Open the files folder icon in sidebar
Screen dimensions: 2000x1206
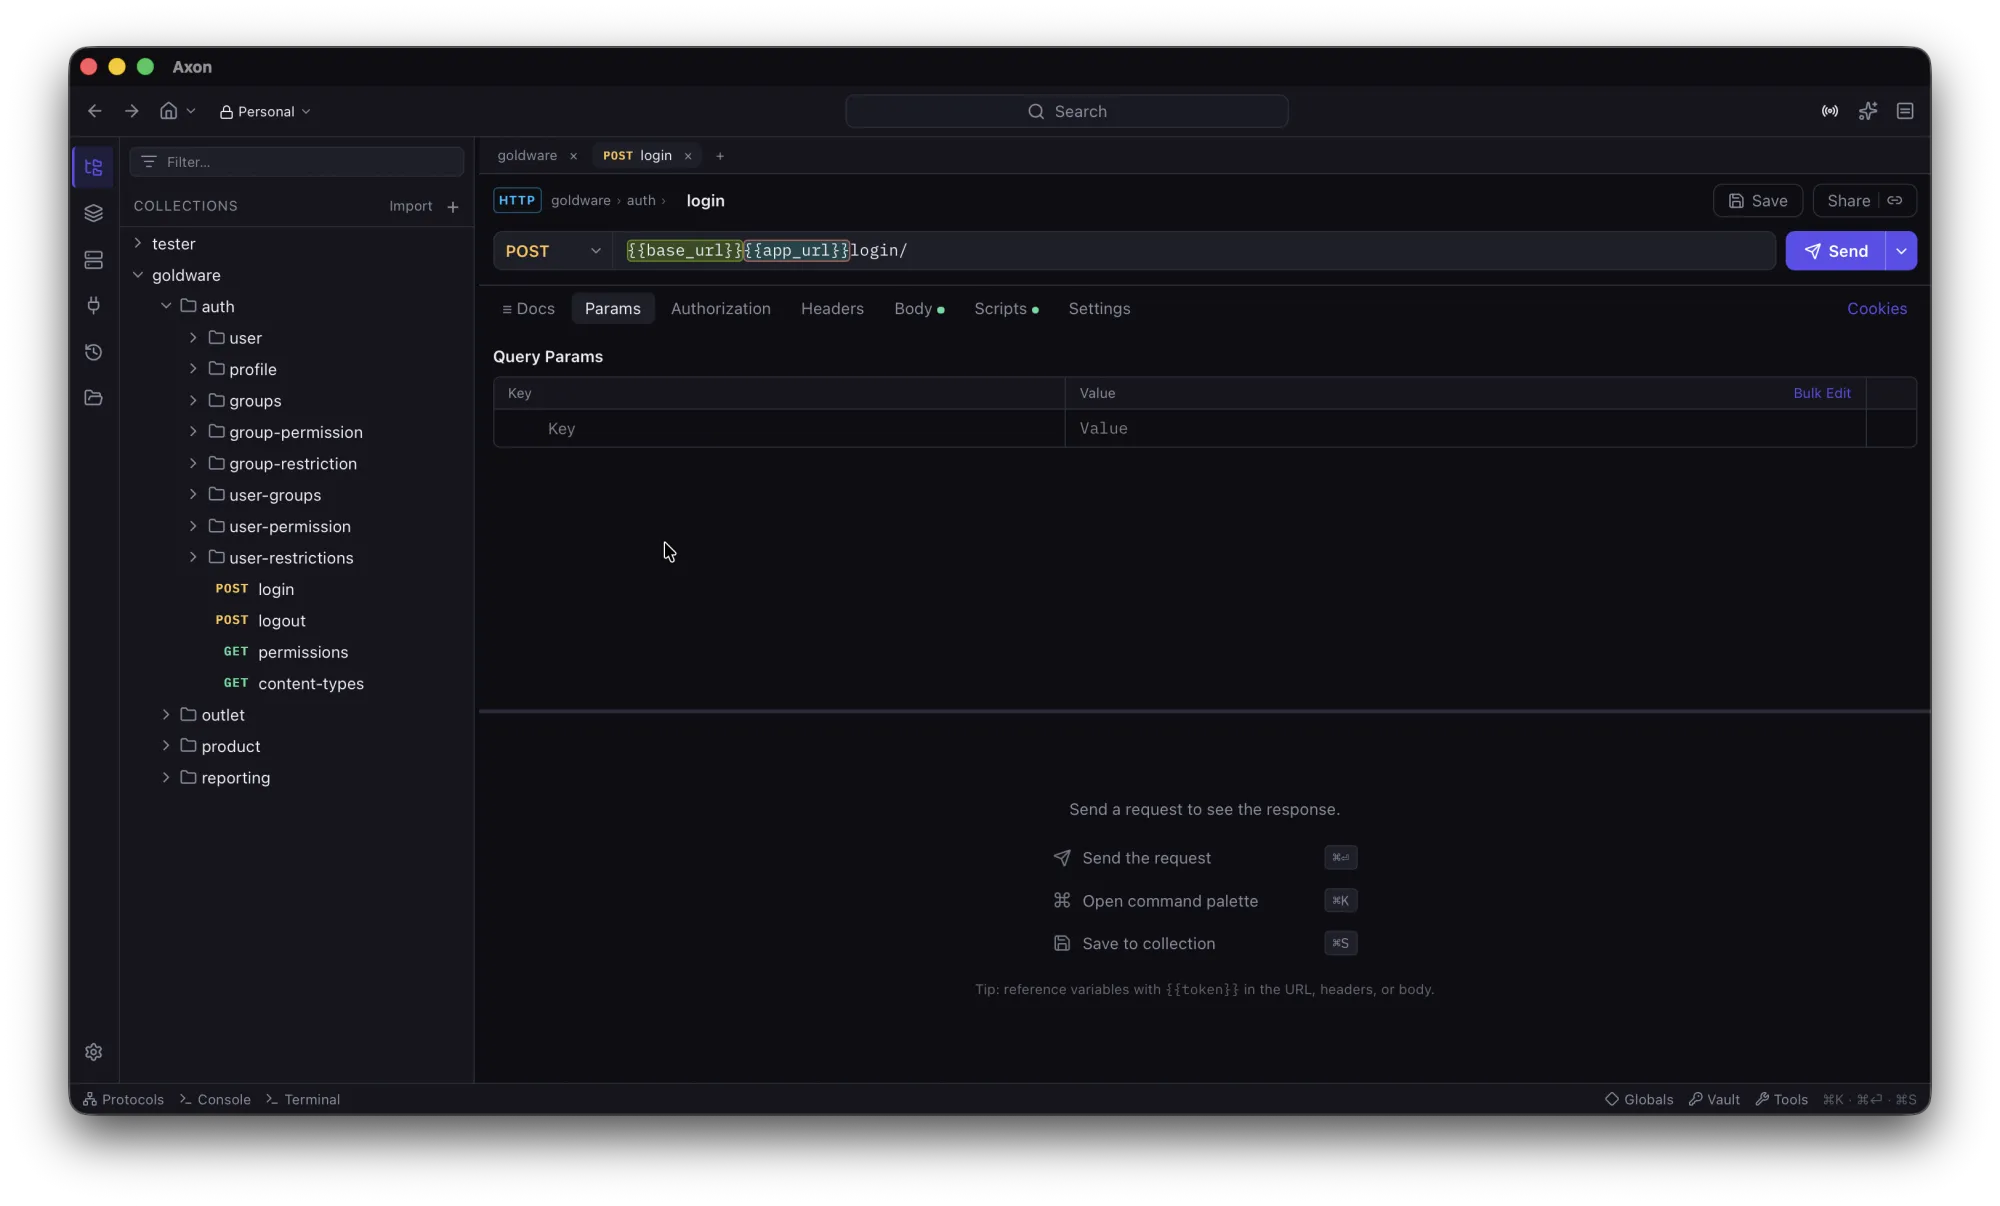[93, 398]
